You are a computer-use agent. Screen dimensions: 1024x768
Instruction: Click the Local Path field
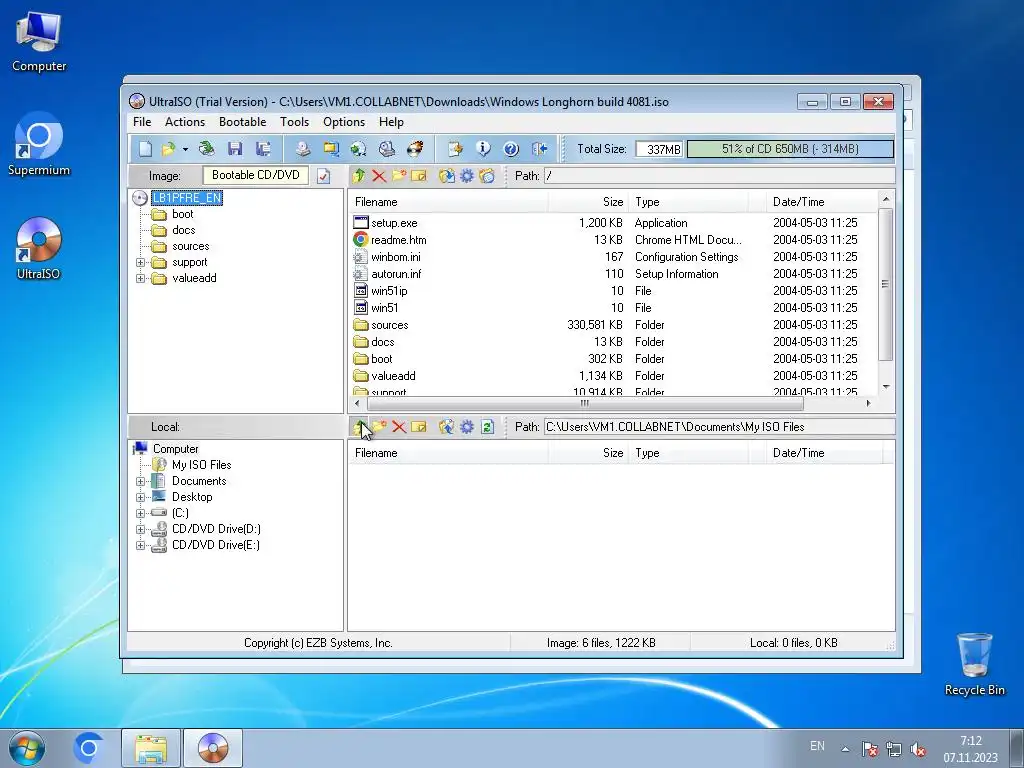pyautogui.click(x=719, y=427)
